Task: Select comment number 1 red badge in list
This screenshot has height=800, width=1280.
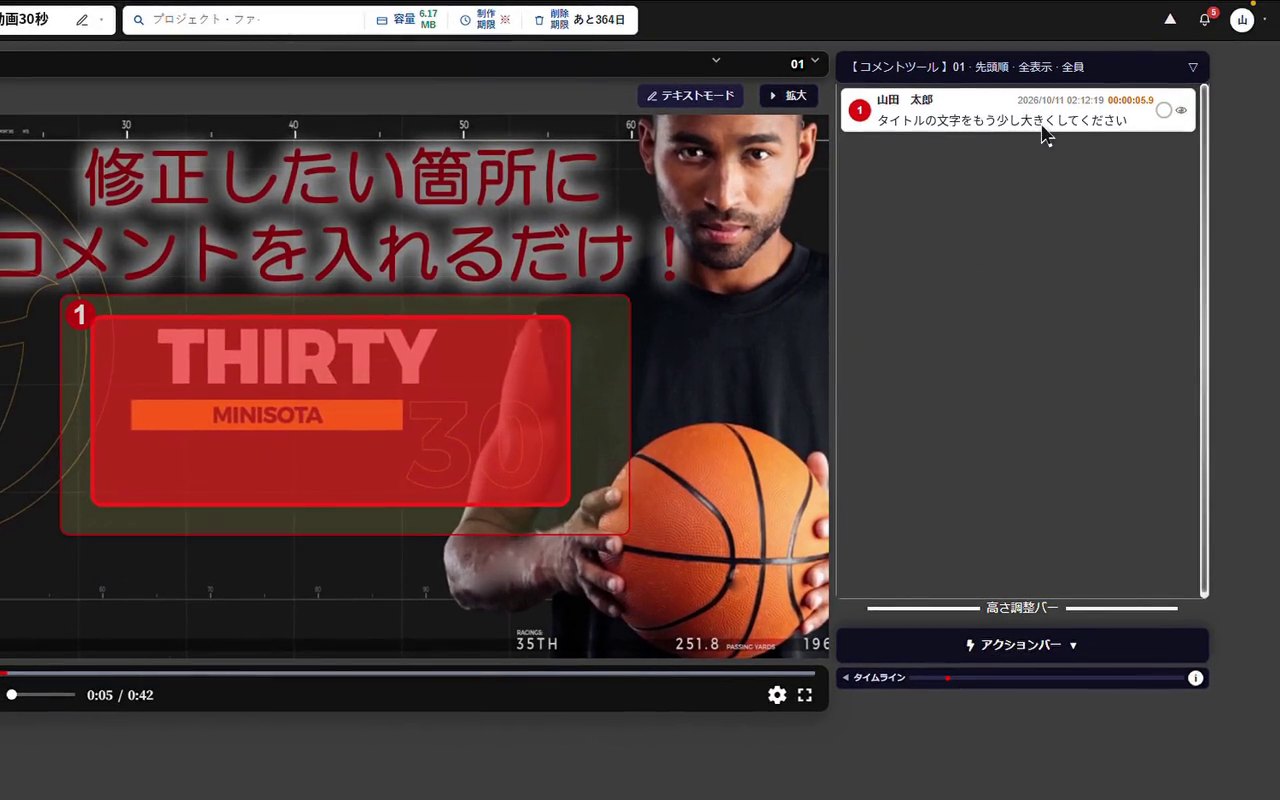Action: point(859,110)
